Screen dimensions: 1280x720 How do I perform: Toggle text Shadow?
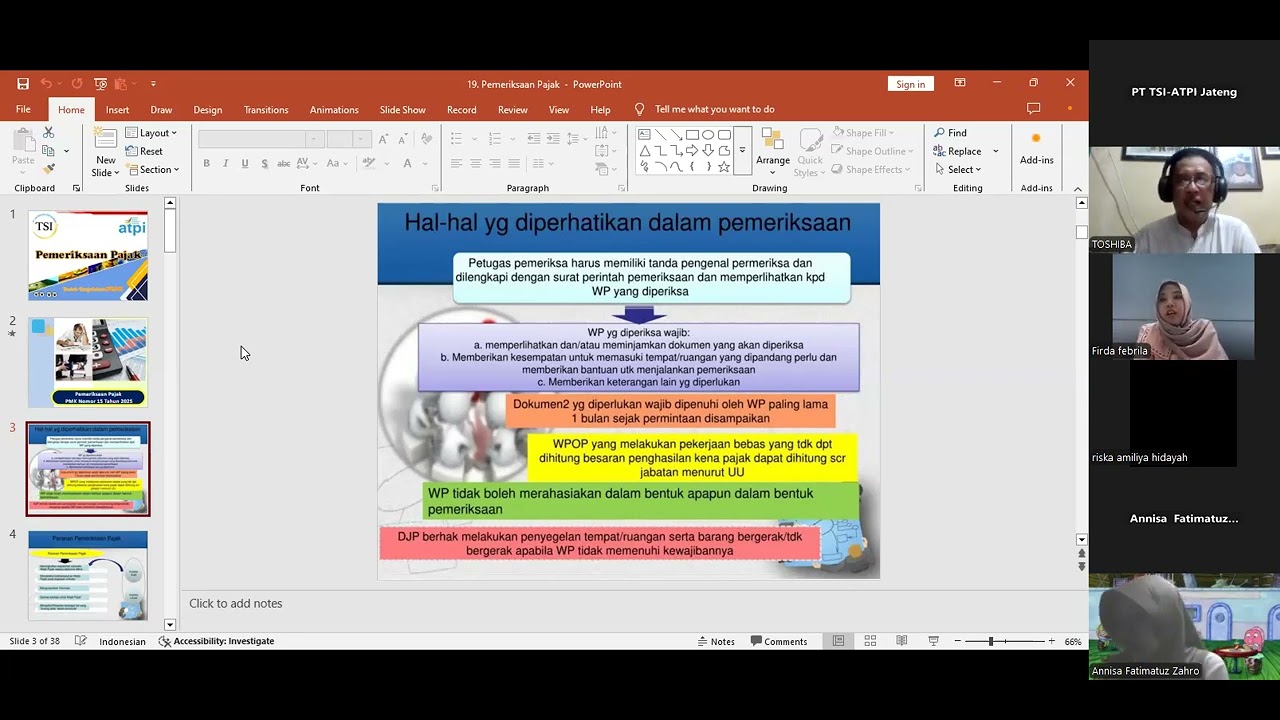(x=264, y=164)
